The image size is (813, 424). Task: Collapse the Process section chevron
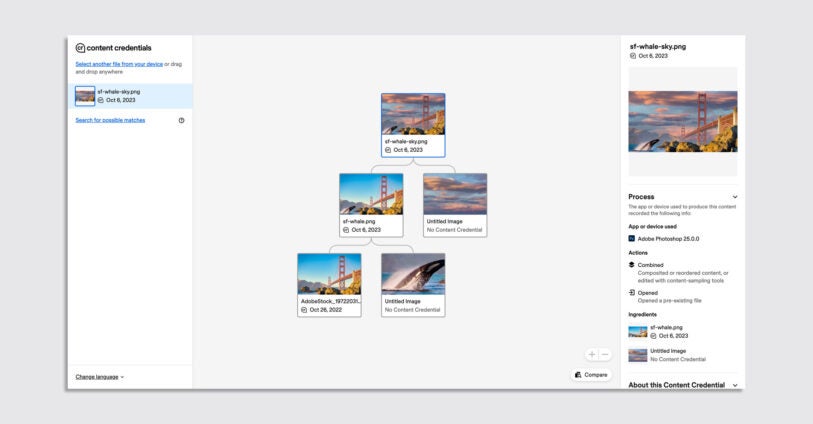[x=735, y=197]
